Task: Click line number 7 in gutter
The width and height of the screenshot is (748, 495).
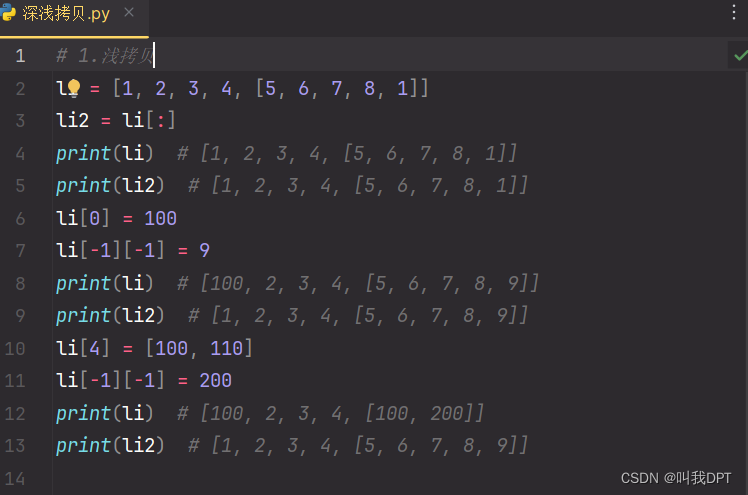Action: coord(20,251)
